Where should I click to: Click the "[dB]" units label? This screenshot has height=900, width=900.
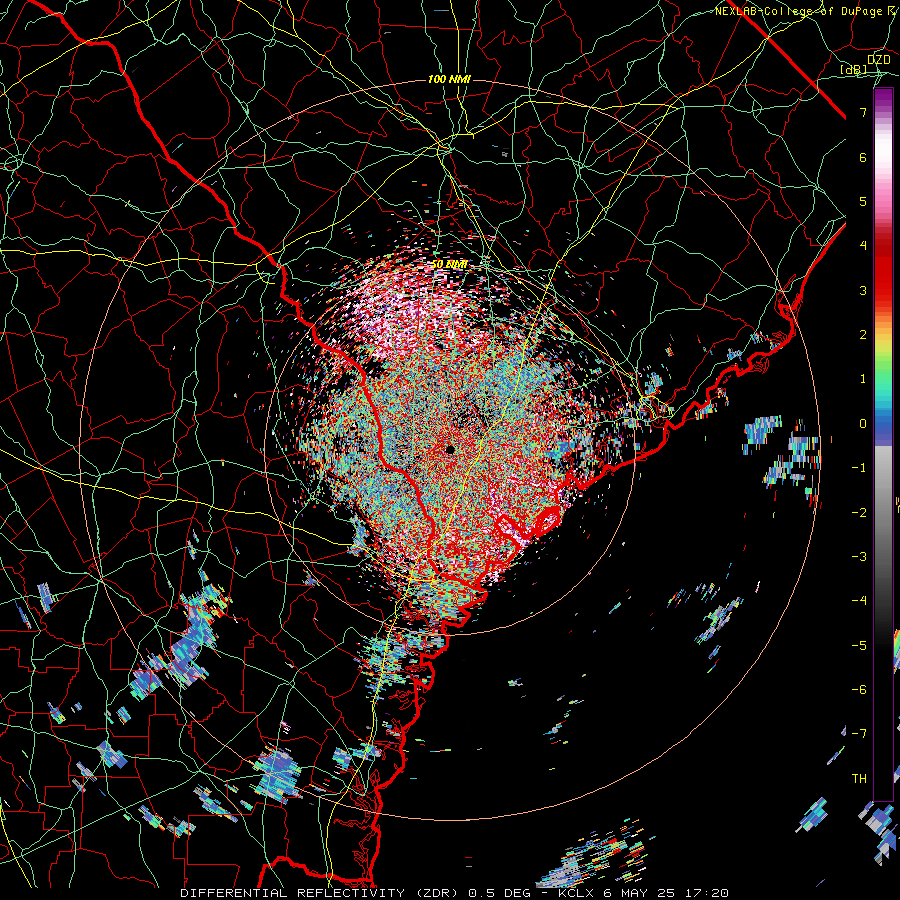click(x=854, y=70)
